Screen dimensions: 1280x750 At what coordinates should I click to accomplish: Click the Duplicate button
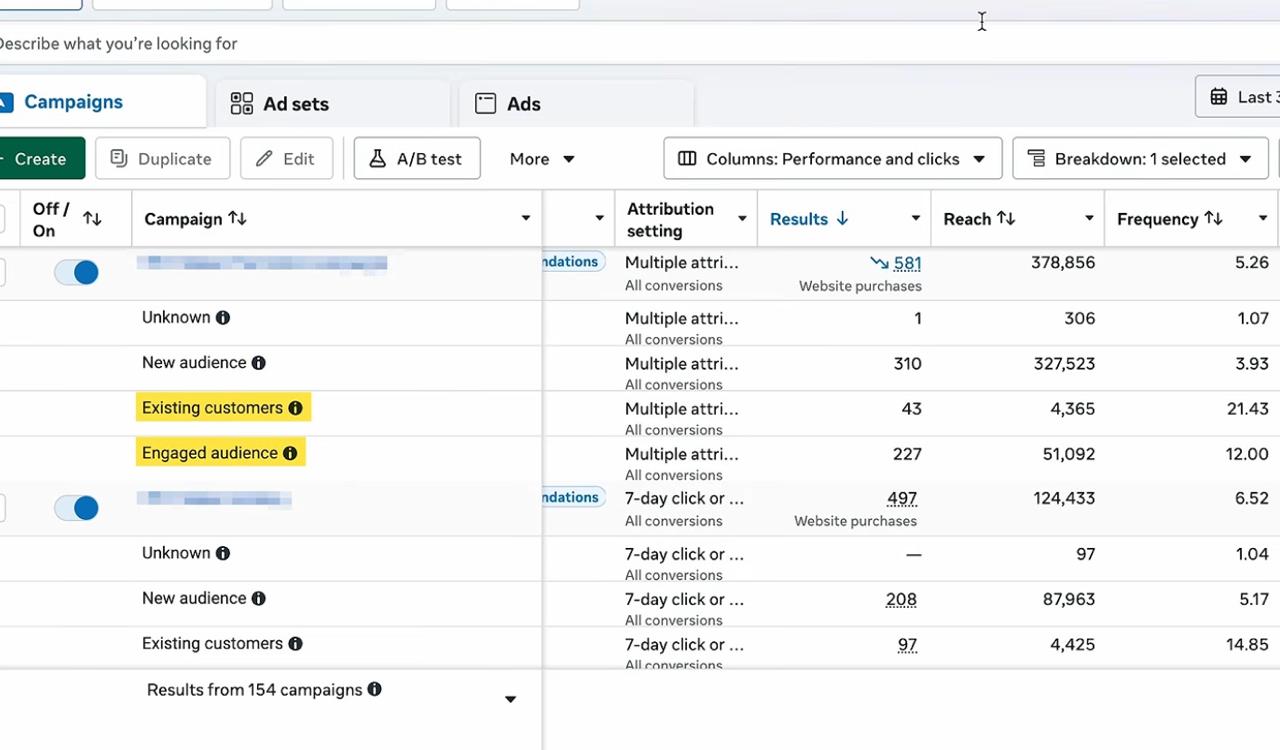pos(162,159)
